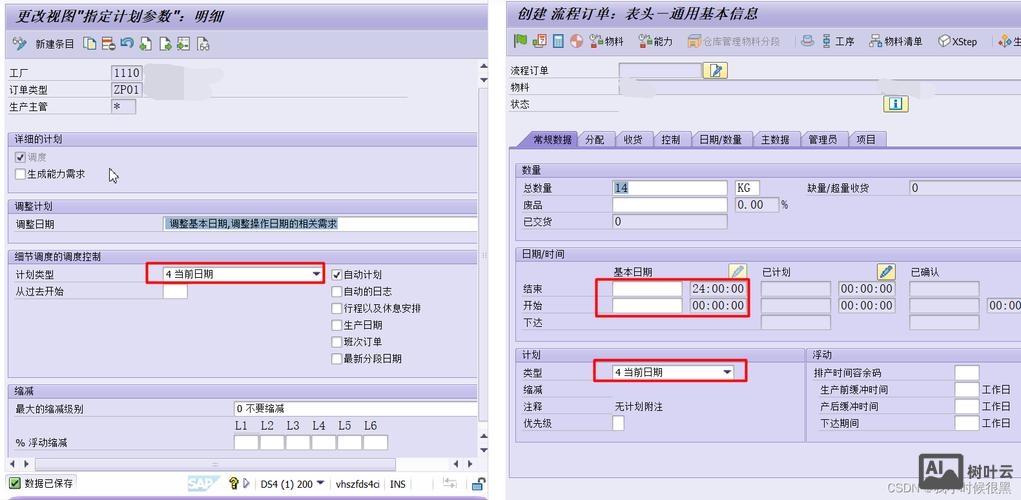The height and width of the screenshot is (500, 1021).
Task: Click the SAP logo in status bar
Action: click(204, 483)
